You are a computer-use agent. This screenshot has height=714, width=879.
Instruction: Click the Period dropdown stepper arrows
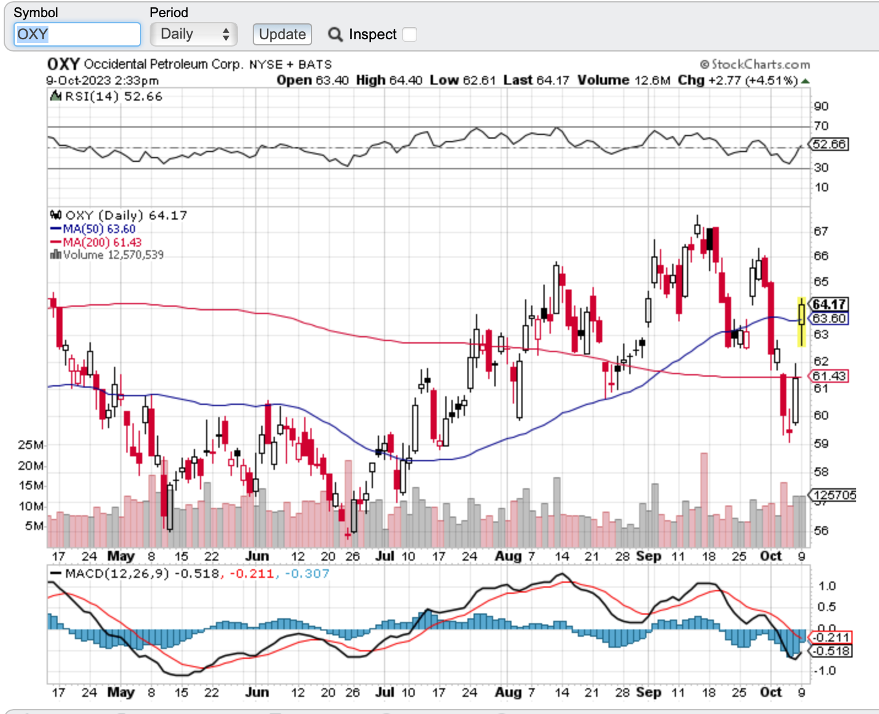(226, 34)
